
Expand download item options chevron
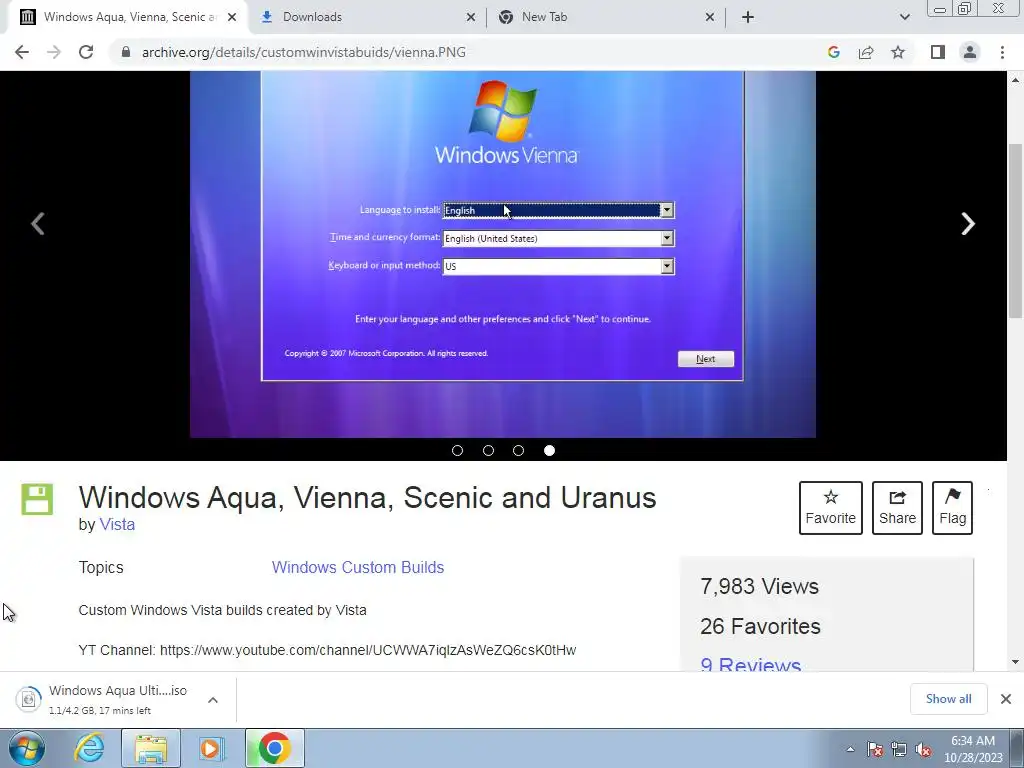tap(213, 699)
